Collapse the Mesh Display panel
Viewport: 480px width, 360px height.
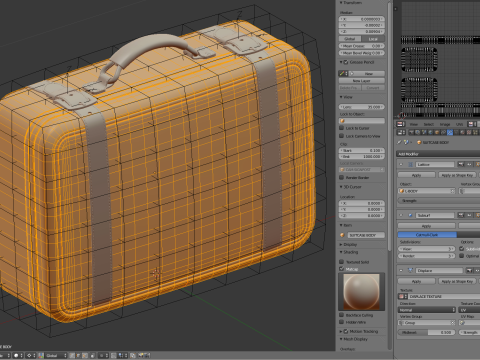click(x=341, y=339)
